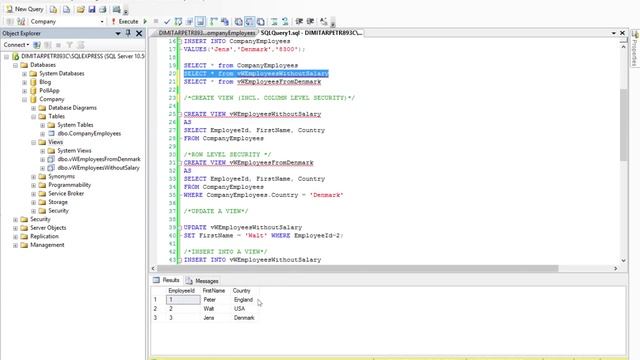Switch to DIMITARPETR893...ompanyEmployees tab
The width and height of the screenshot is (640, 360).
(207, 33)
